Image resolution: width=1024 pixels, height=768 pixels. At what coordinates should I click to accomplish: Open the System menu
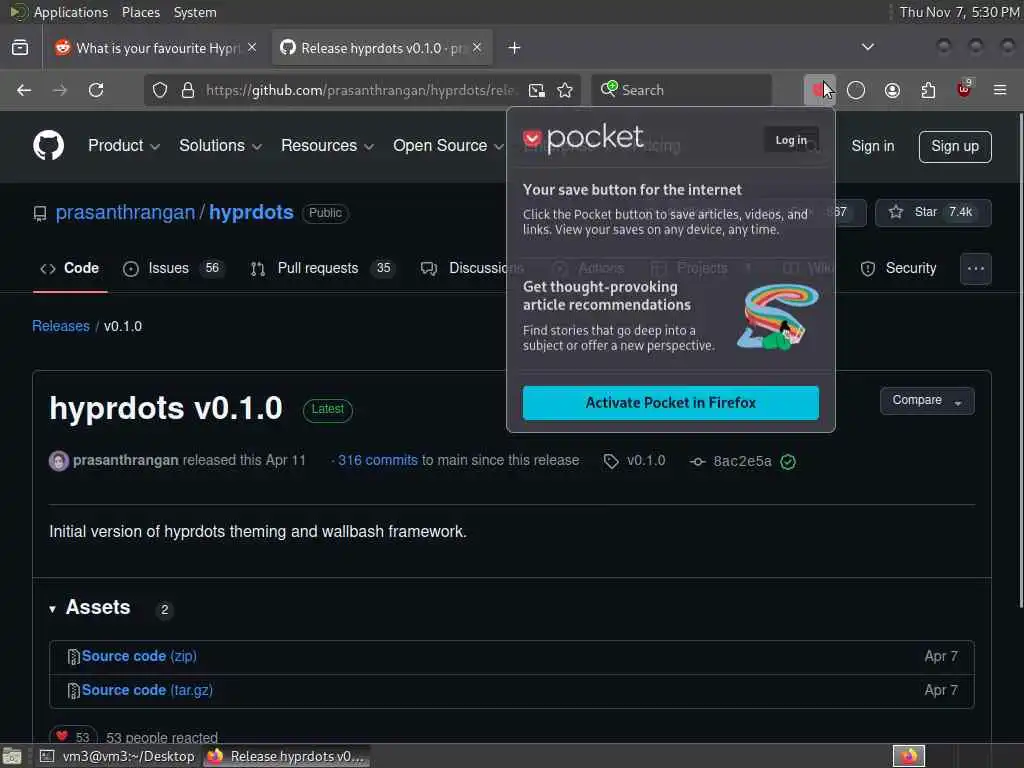pyautogui.click(x=195, y=12)
